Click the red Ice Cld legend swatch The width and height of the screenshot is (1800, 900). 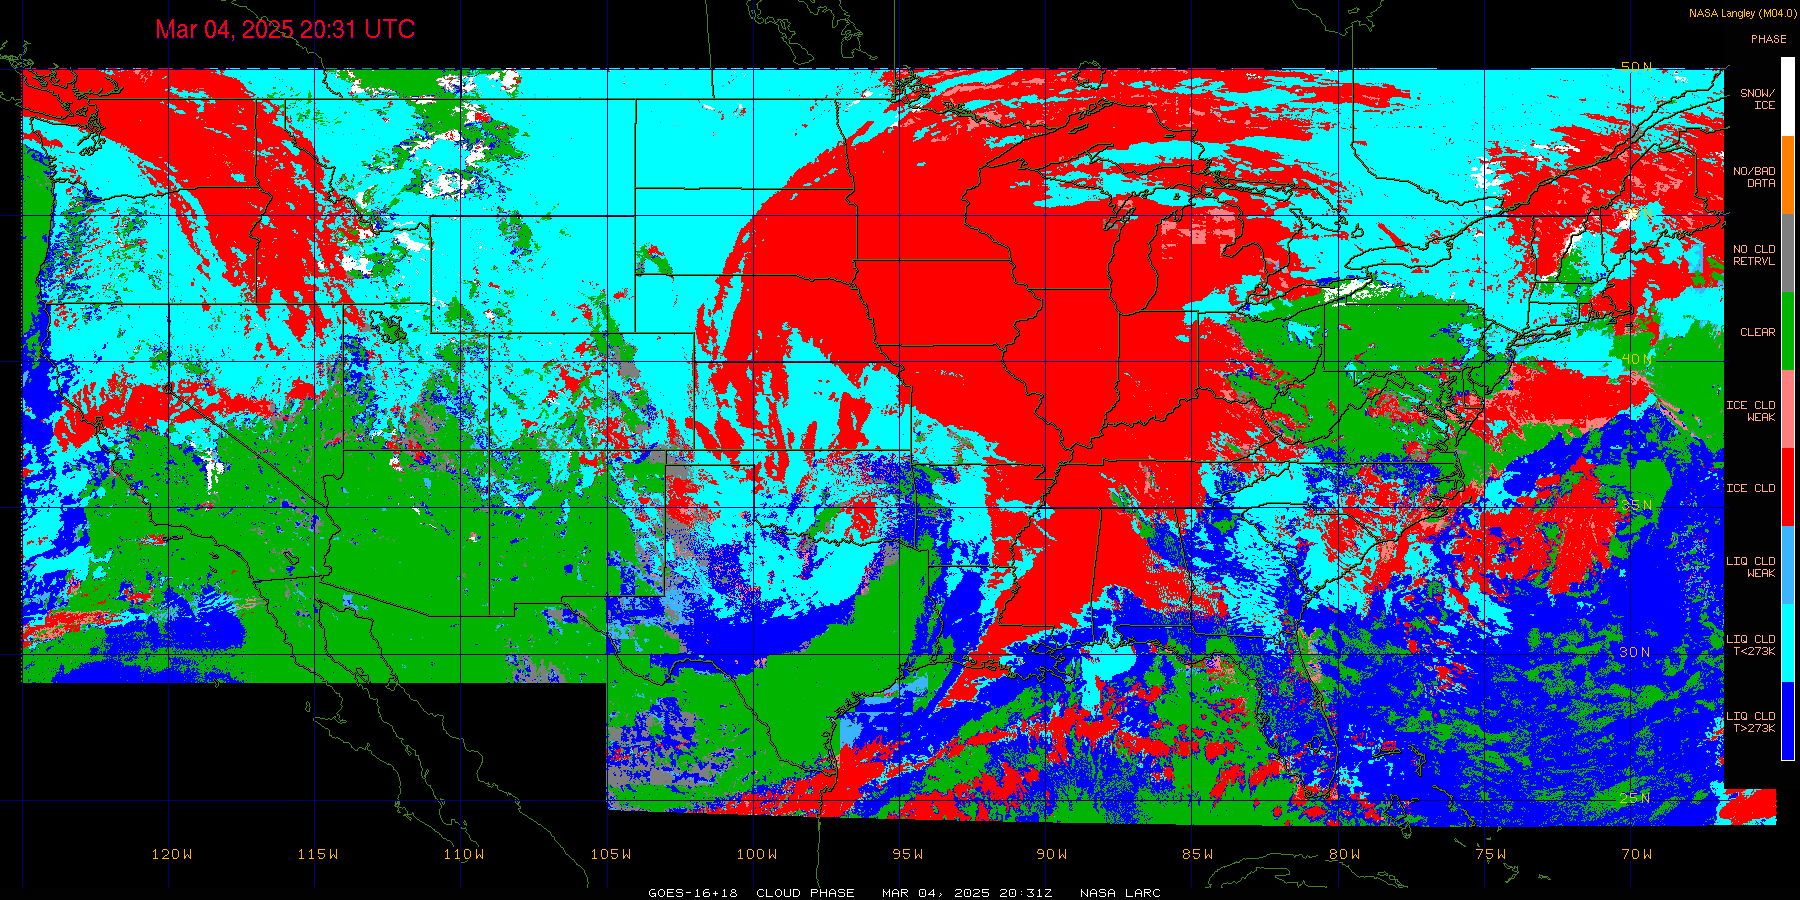point(1788,487)
